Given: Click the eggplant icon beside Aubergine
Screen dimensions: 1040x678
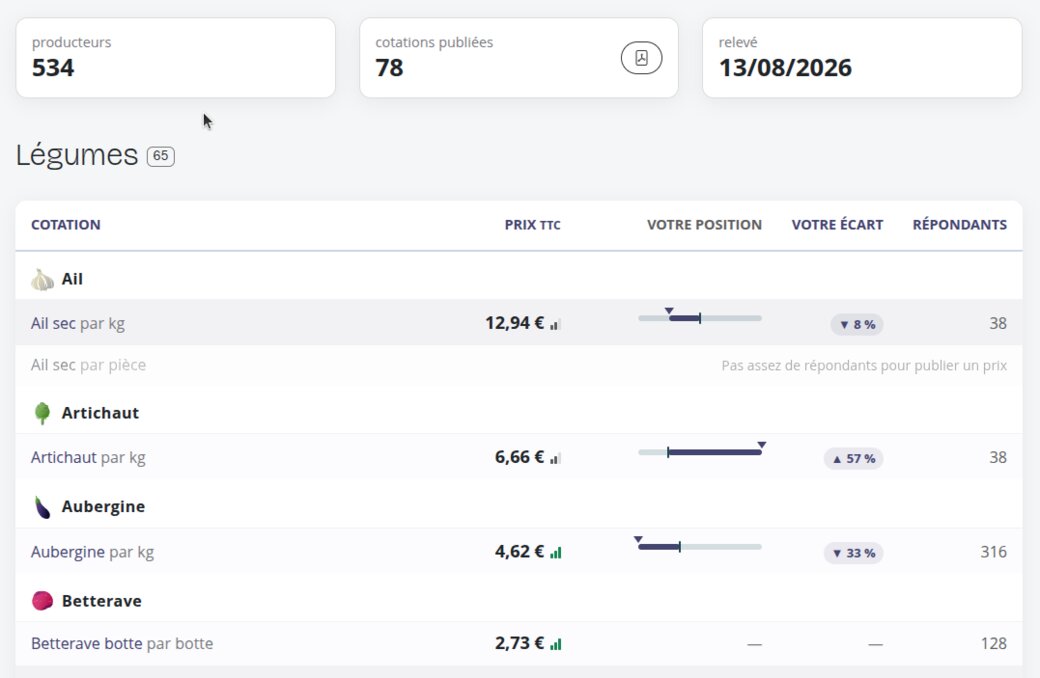Looking at the screenshot, I should [42, 507].
